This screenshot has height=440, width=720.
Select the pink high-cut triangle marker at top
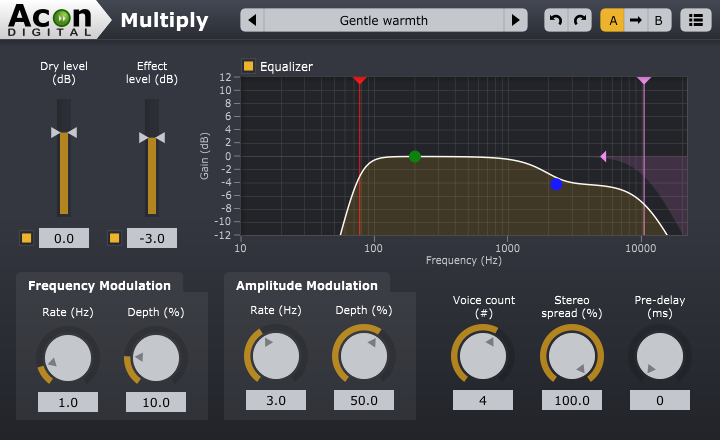644,80
